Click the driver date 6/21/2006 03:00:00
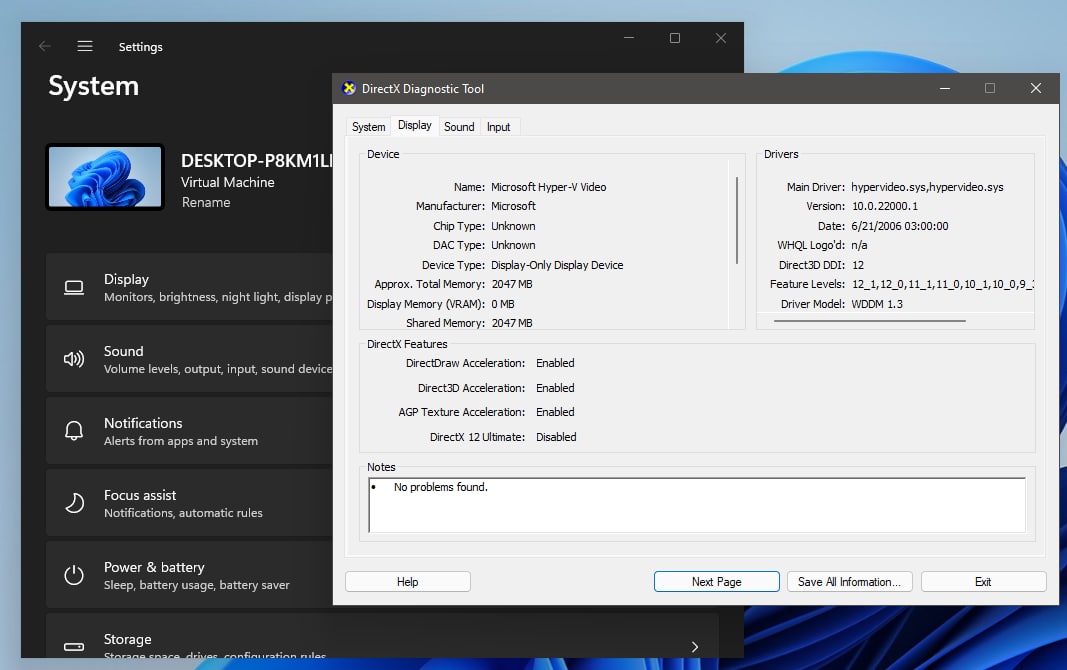Viewport: 1067px width, 670px height. [900, 226]
